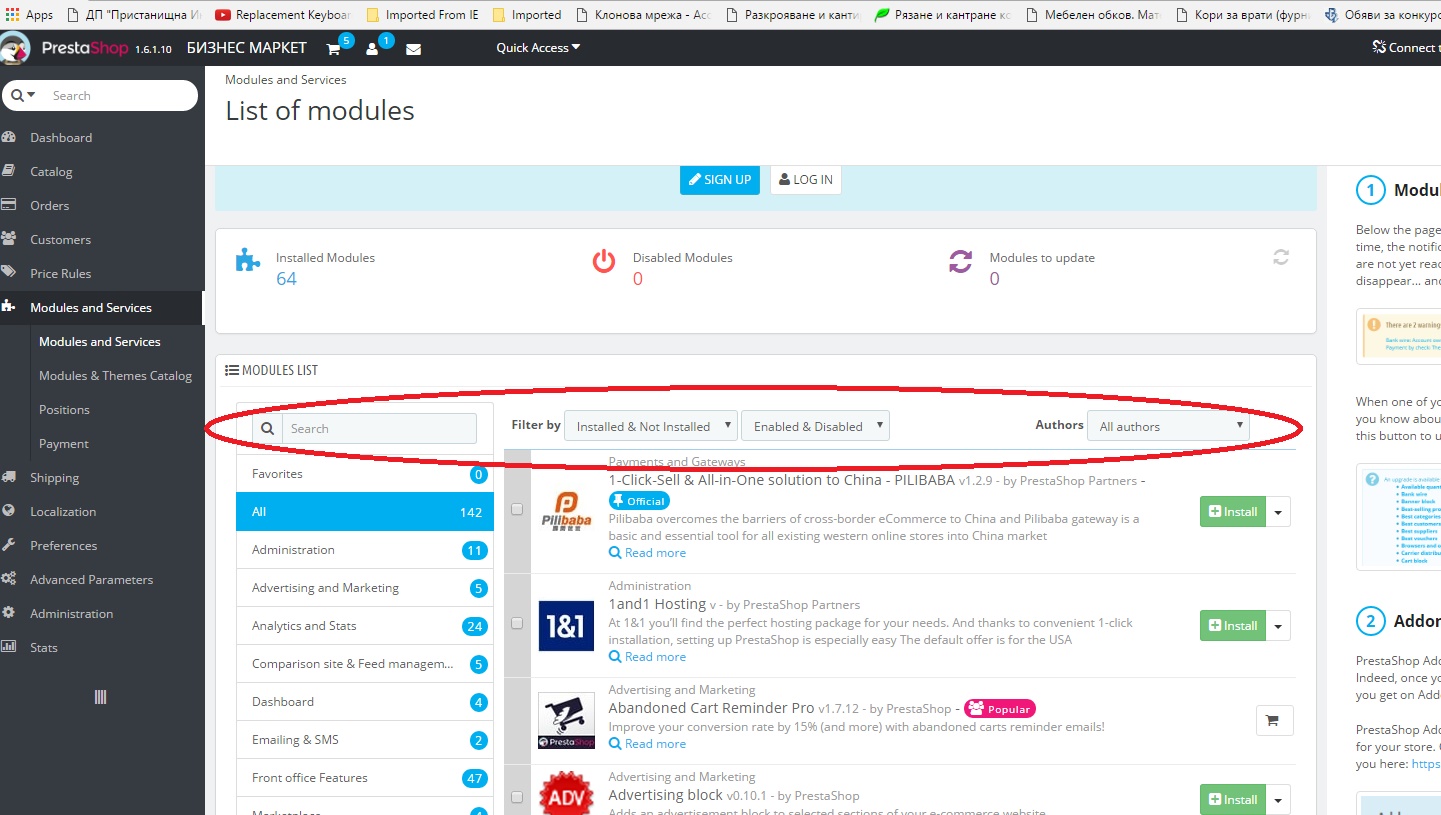Click the Abandoned Cart Reminder Pro logo
1441x815 pixels.
coord(566,721)
